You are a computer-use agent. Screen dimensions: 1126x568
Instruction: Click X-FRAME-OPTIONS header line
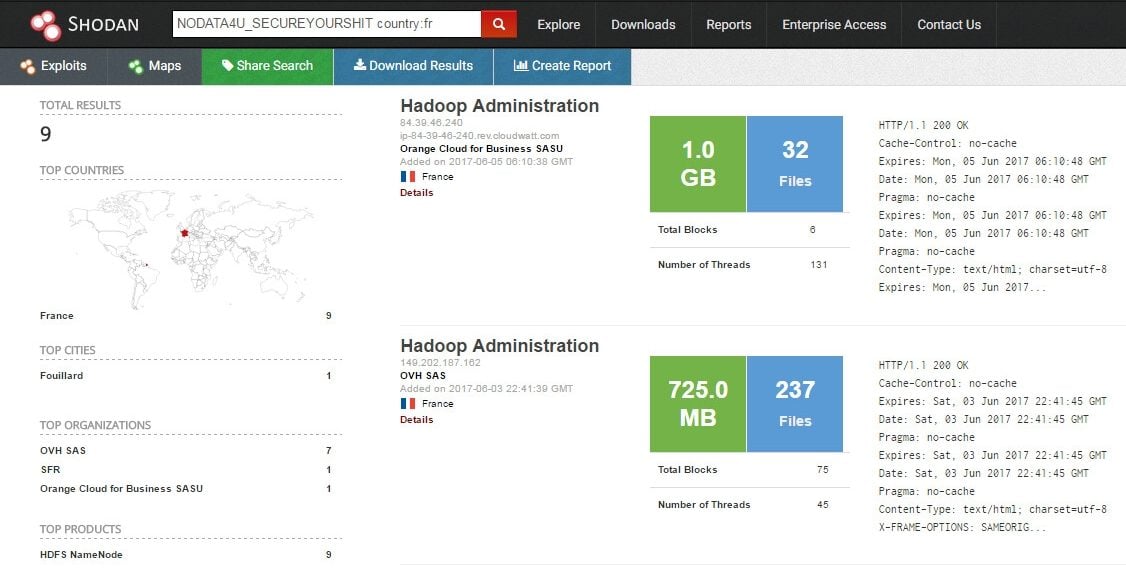[x=962, y=527]
